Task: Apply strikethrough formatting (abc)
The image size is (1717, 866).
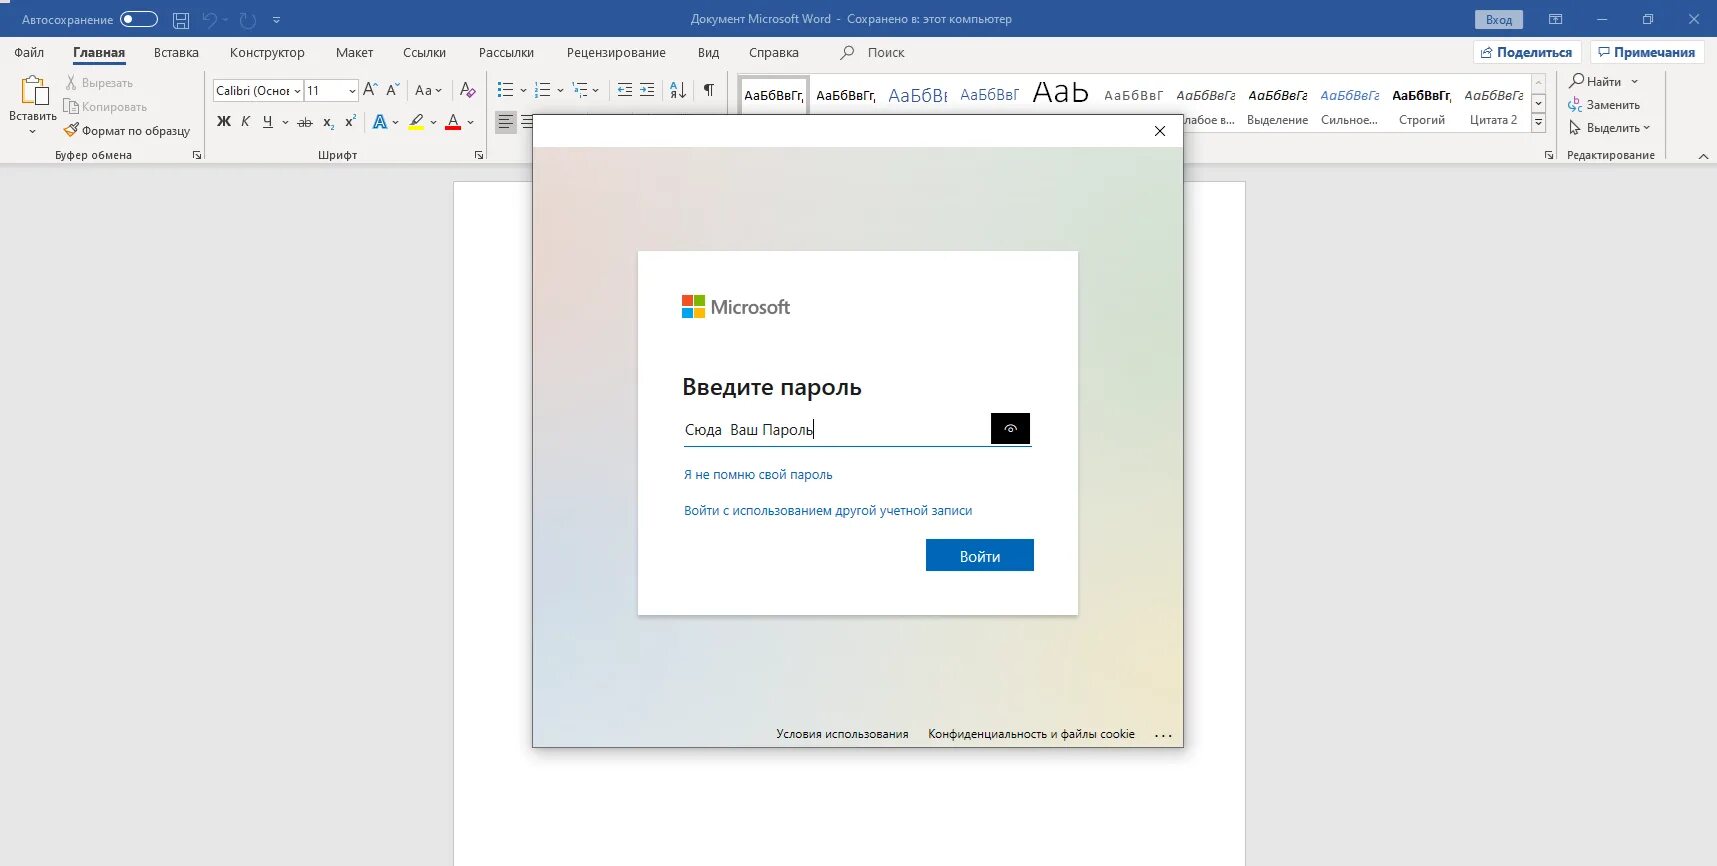Action: [305, 122]
